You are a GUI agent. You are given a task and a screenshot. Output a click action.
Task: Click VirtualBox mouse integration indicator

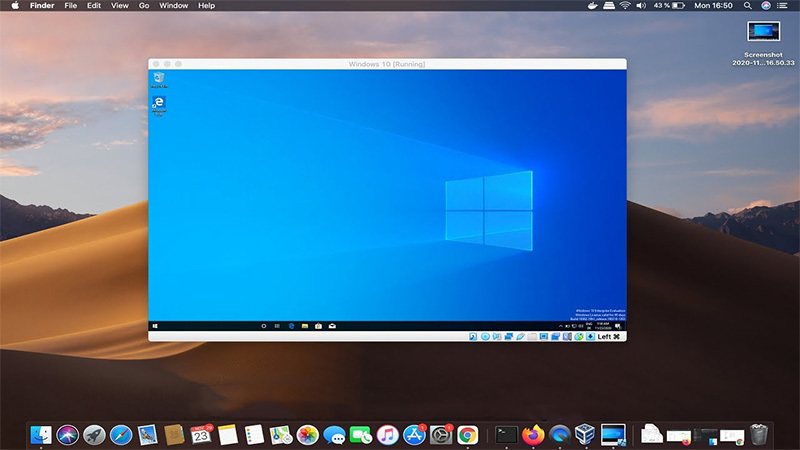(579, 337)
